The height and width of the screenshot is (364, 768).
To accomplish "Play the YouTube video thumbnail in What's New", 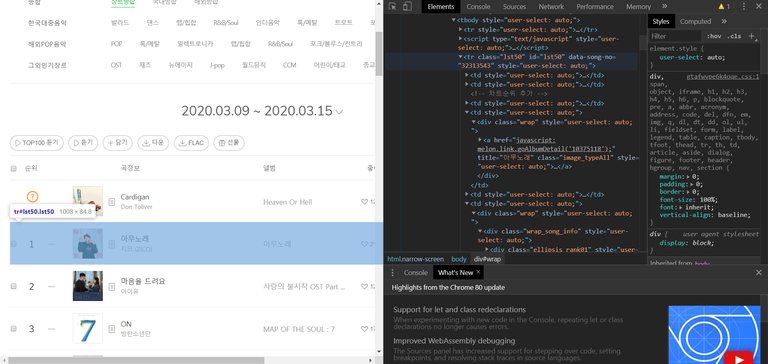I will [x=738, y=358].
